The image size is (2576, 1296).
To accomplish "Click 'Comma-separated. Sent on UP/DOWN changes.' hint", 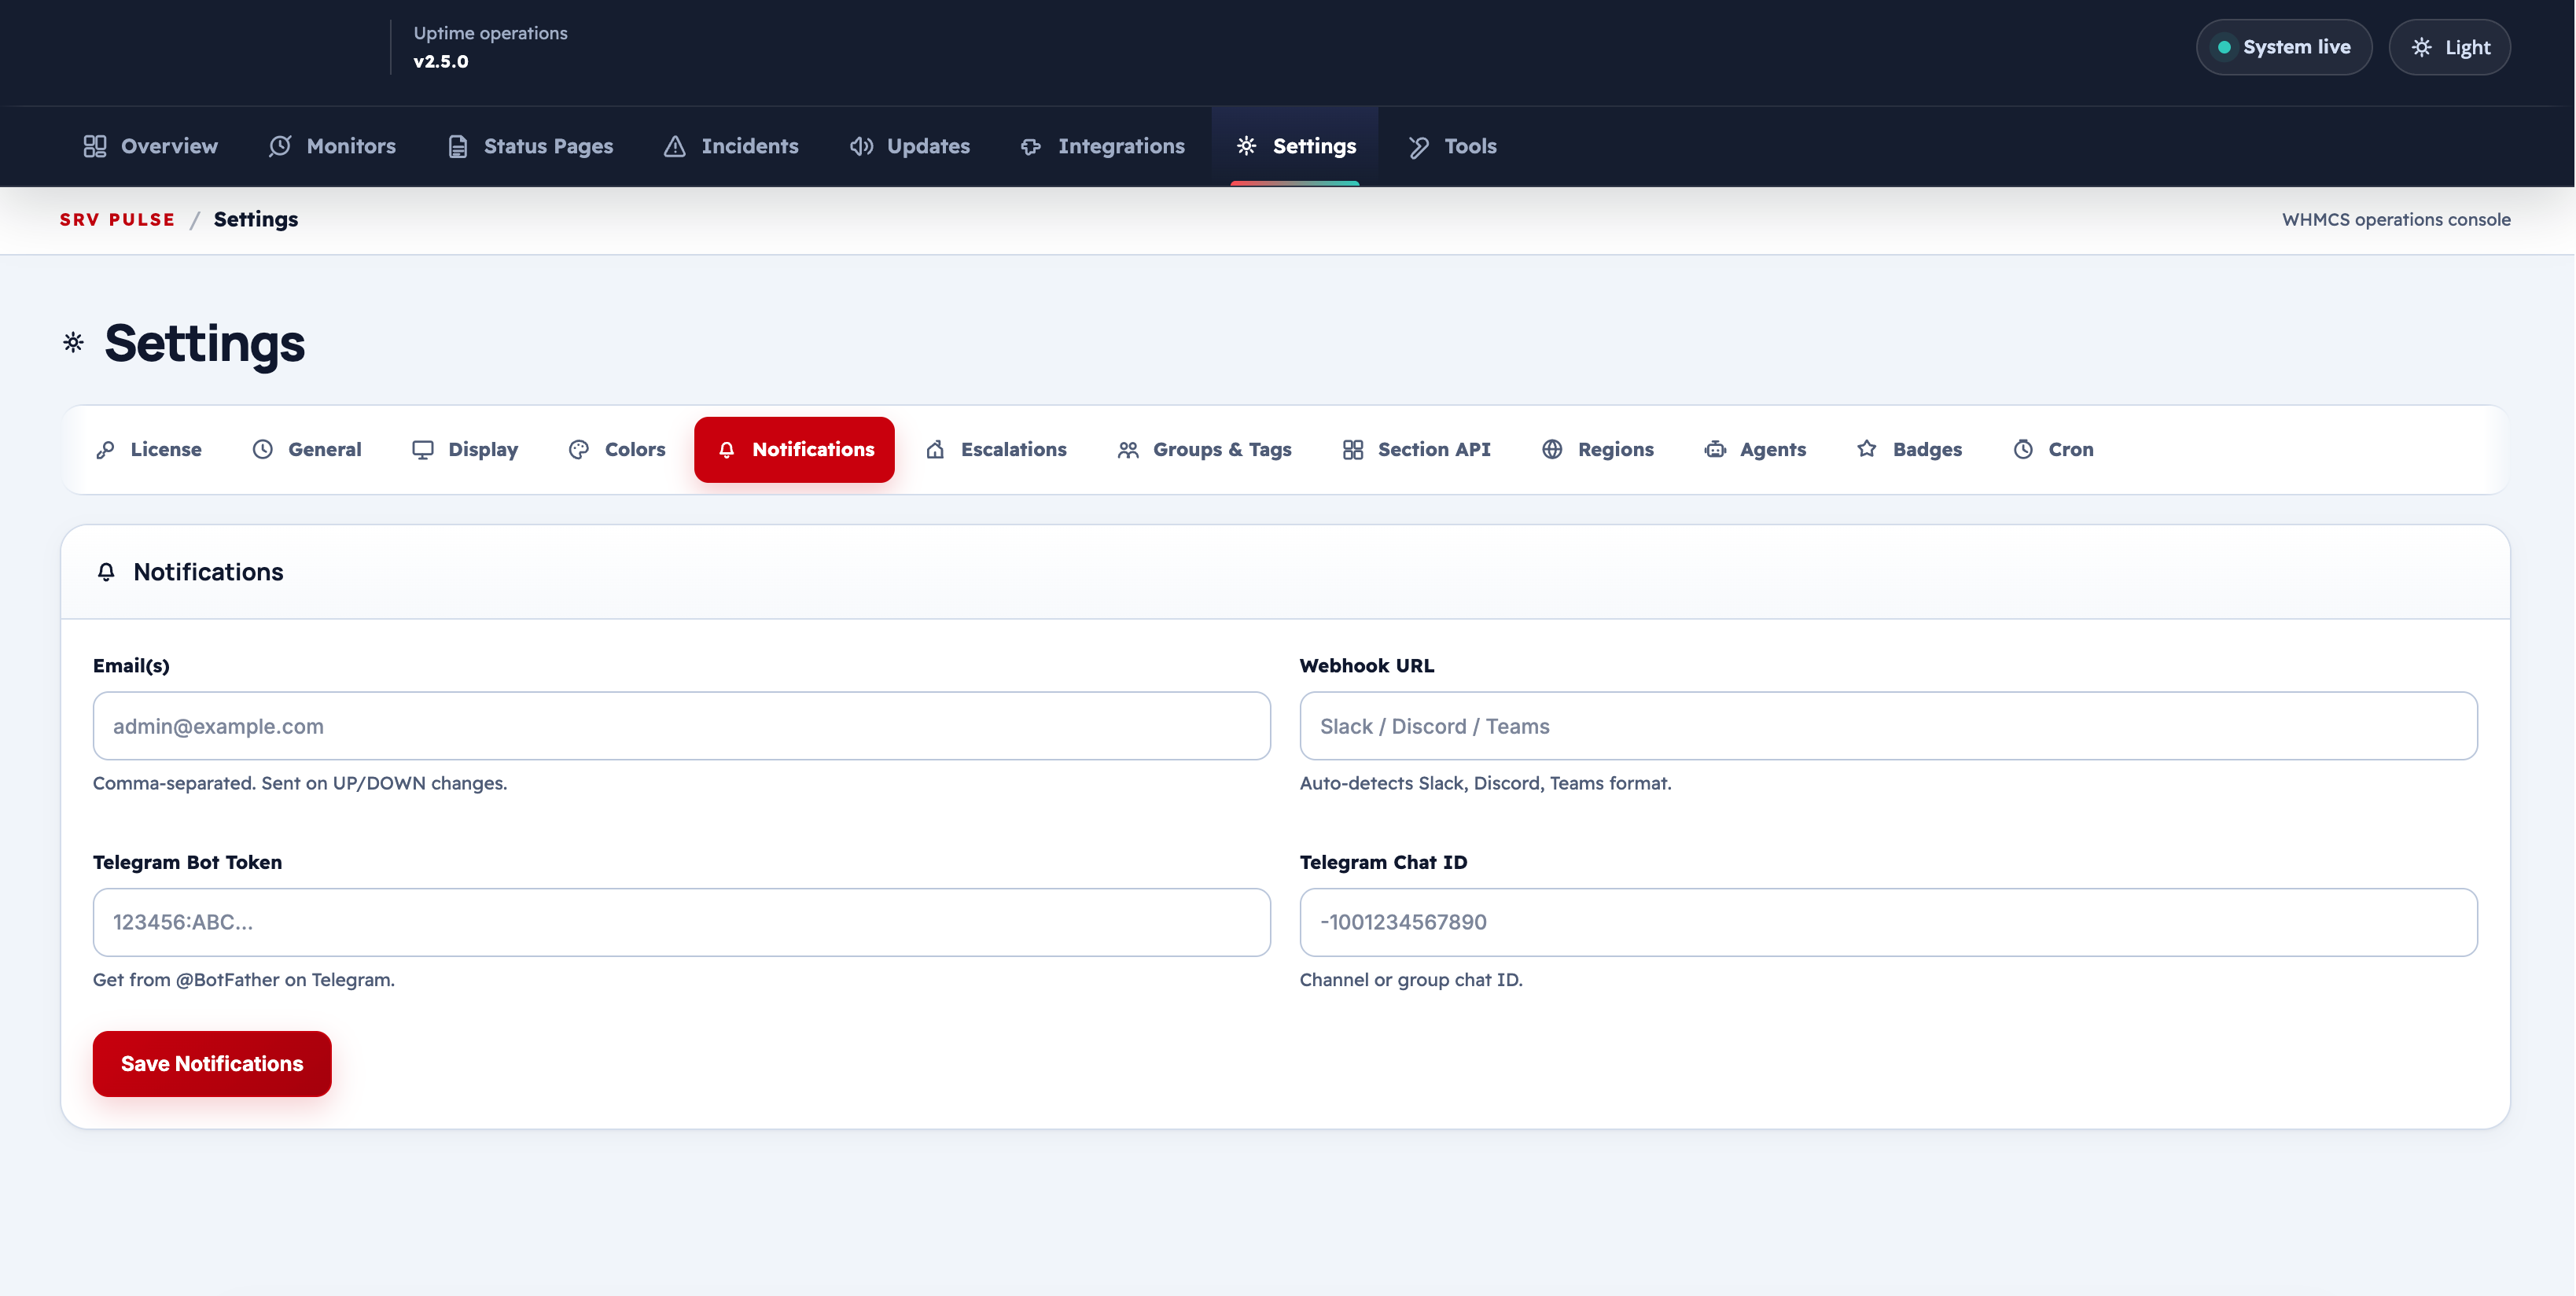I will [x=300, y=783].
